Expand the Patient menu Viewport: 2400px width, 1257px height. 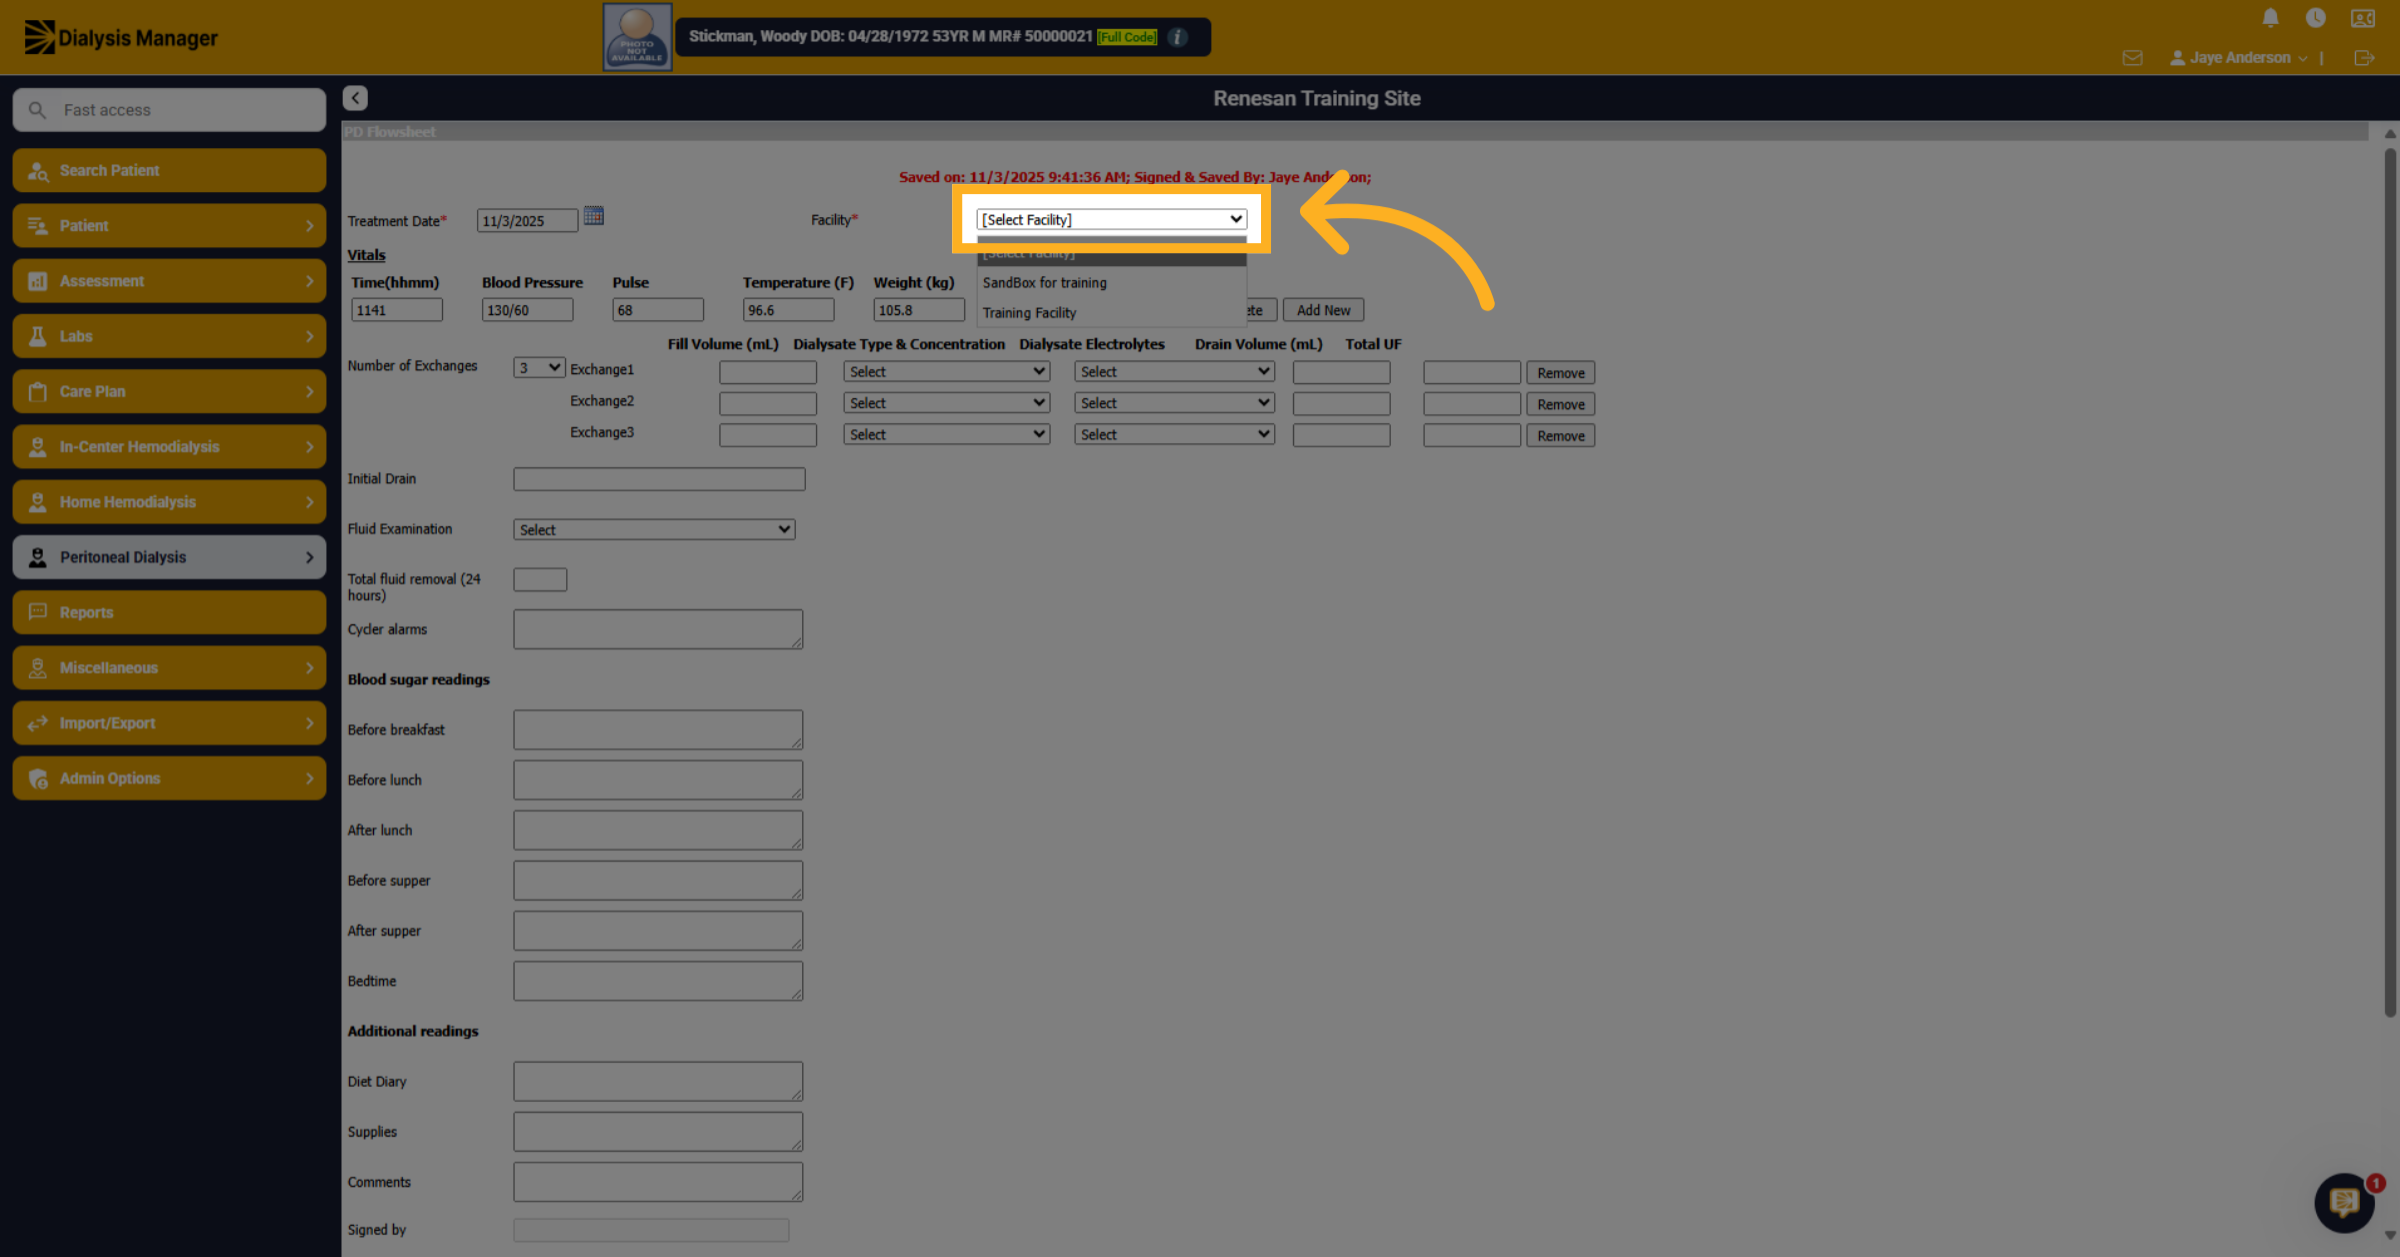tap(169, 226)
